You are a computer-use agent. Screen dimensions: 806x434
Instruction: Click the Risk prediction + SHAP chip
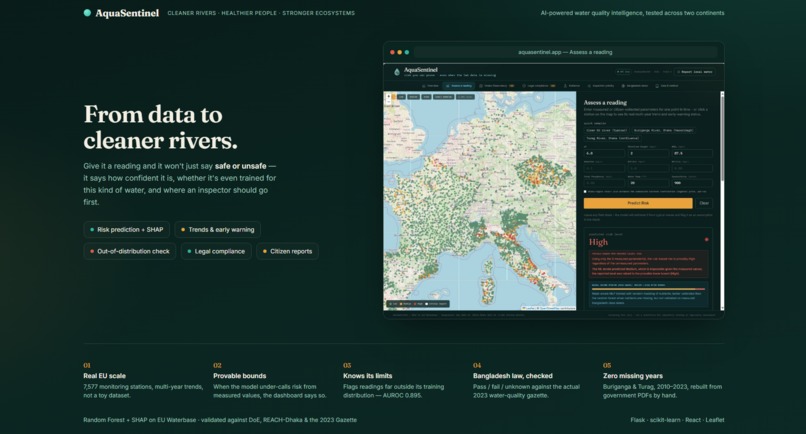click(126, 230)
